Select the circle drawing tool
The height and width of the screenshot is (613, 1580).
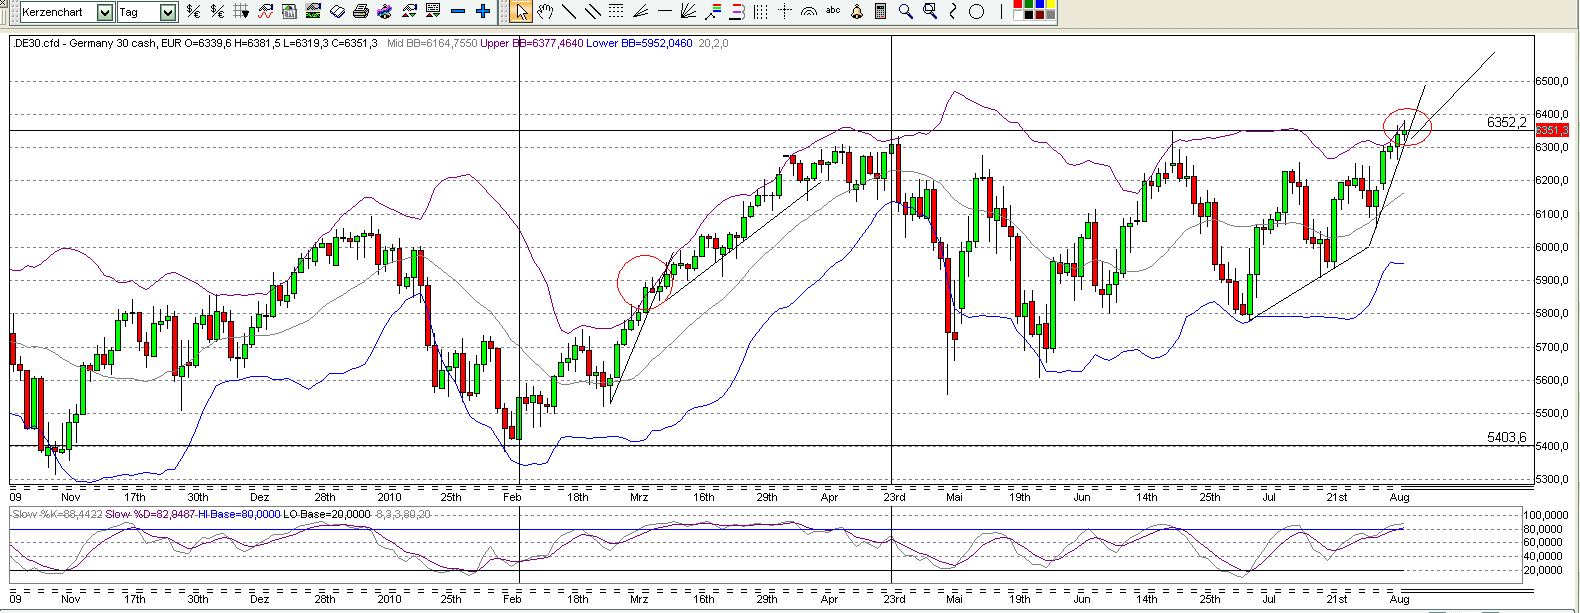click(x=976, y=11)
